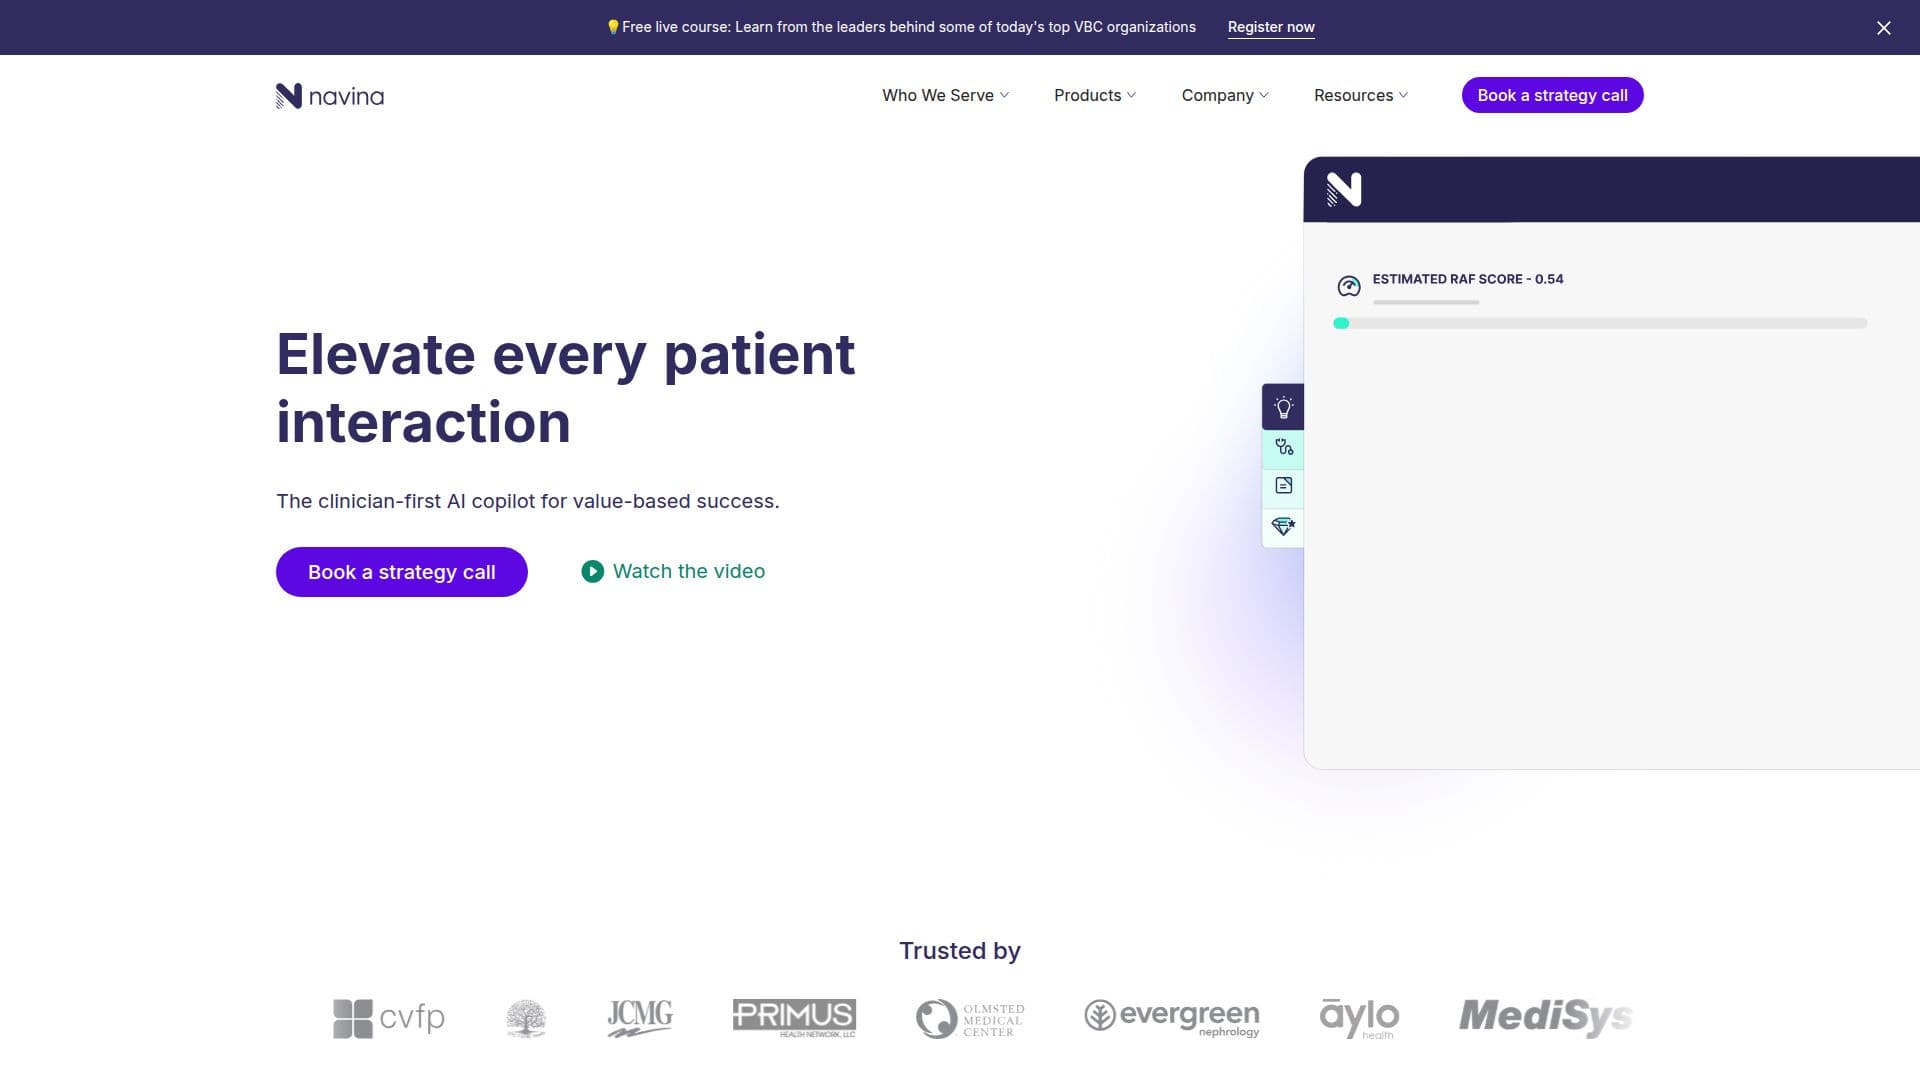The width and height of the screenshot is (1920, 1080).
Task: Expand the Products dropdown menu
Action: coord(1095,95)
